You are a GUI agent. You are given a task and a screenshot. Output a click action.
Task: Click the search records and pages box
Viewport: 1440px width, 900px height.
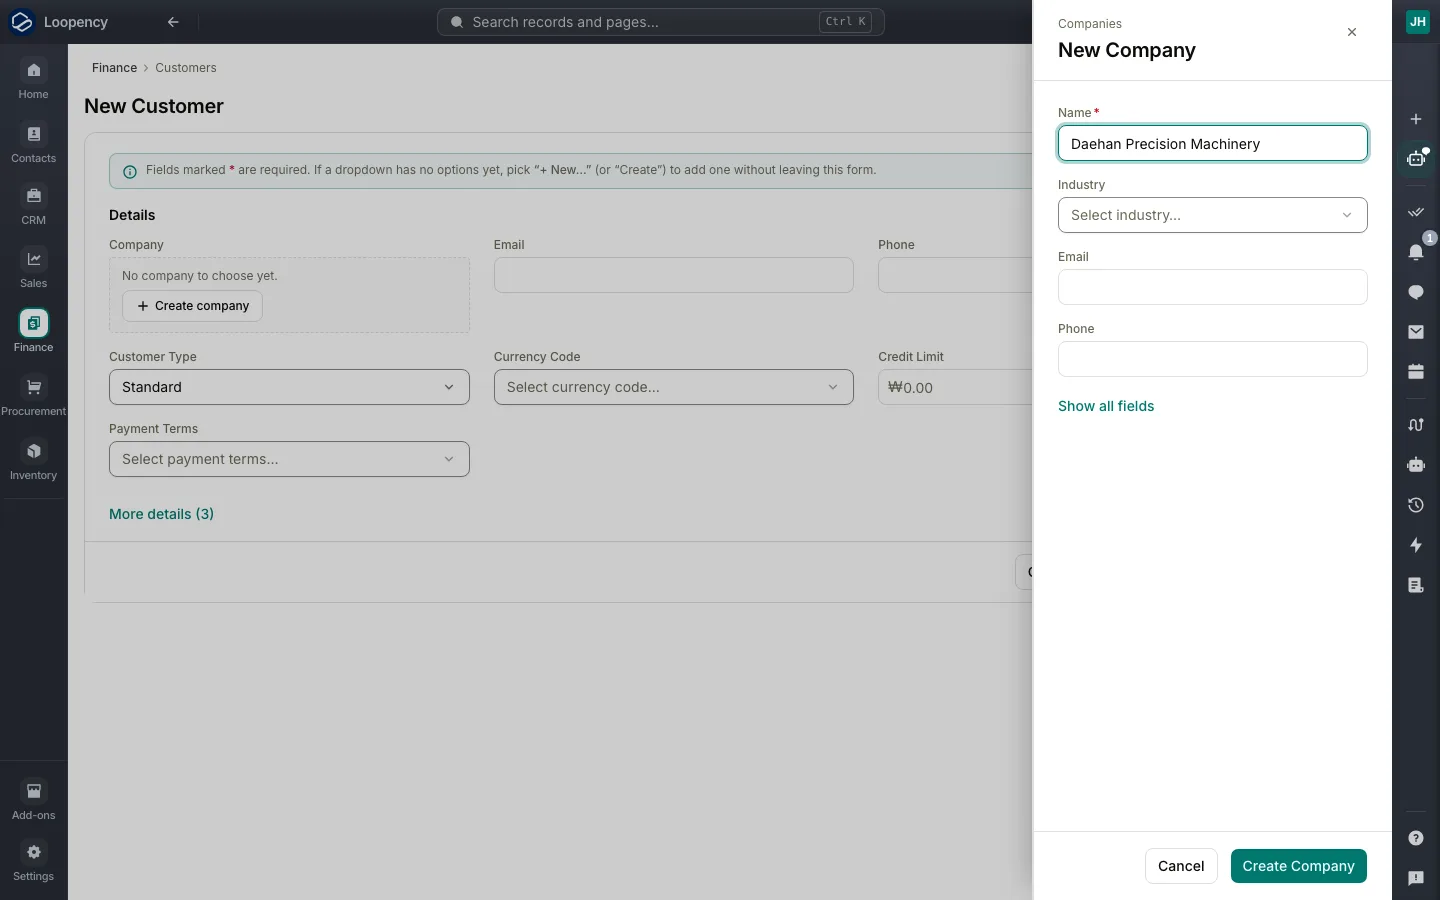click(660, 22)
